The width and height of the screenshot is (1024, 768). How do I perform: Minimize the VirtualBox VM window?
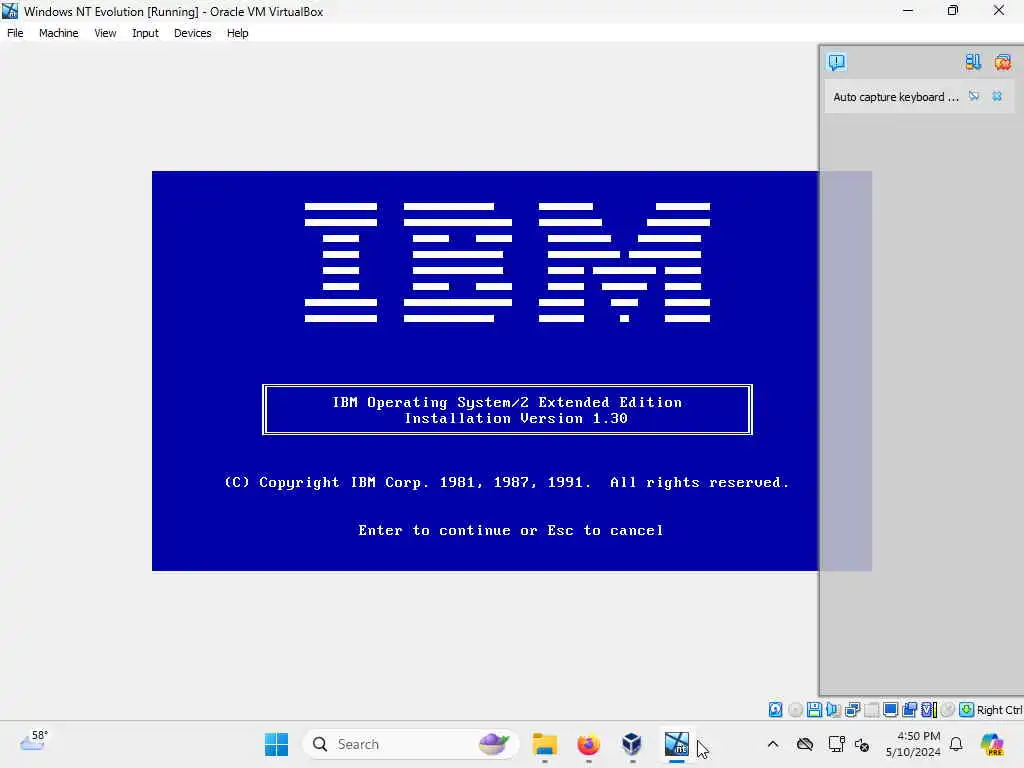908,11
